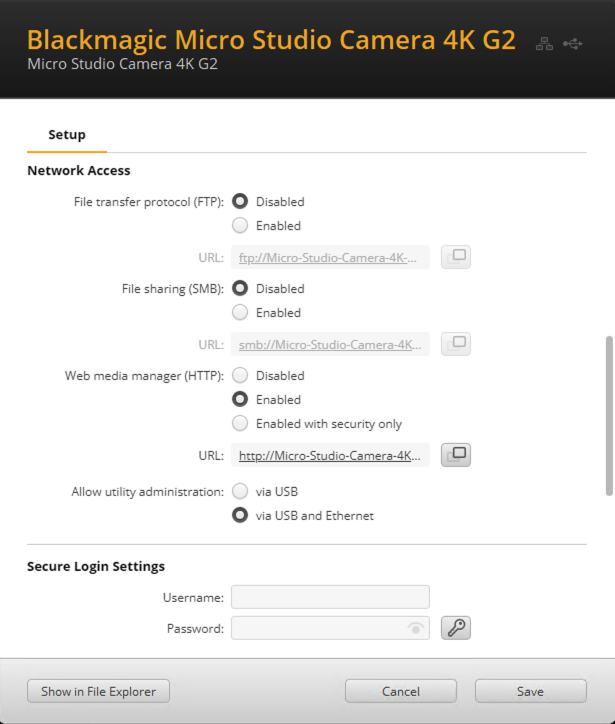Image resolution: width=615 pixels, height=724 pixels.
Task: Click the vertical scrollbar thumb
Action: point(609,416)
